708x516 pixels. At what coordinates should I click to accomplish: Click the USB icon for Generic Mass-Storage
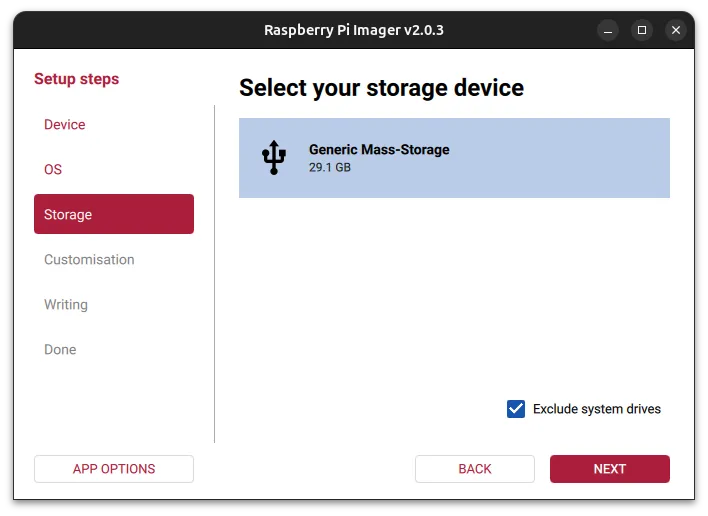274,158
